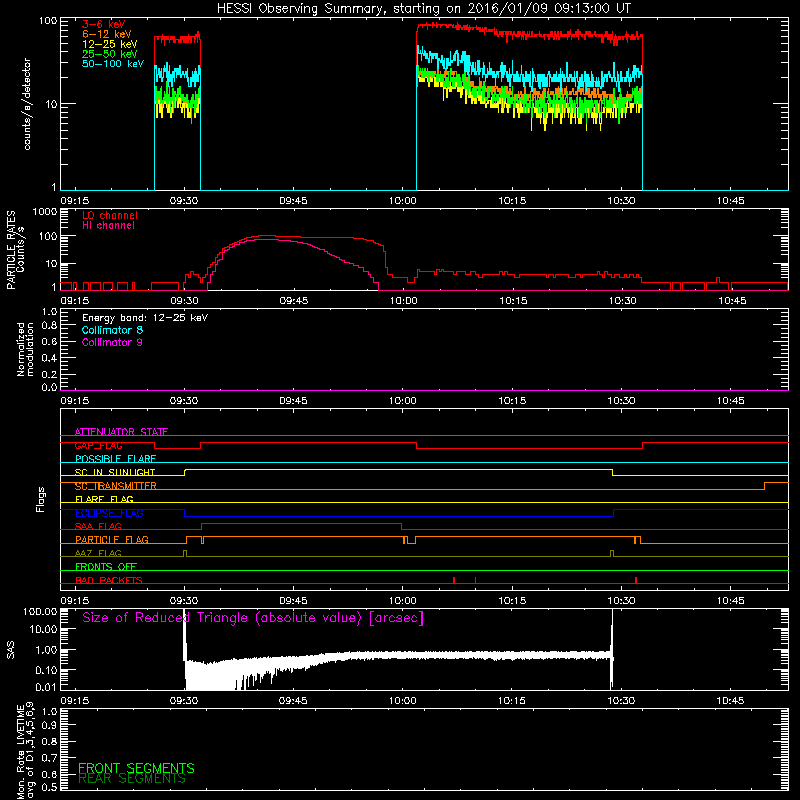This screenshot has width=800, height=800.
Task: Click the 09:45 tick under the particle rates plot
Action: (x=293, y=301)
